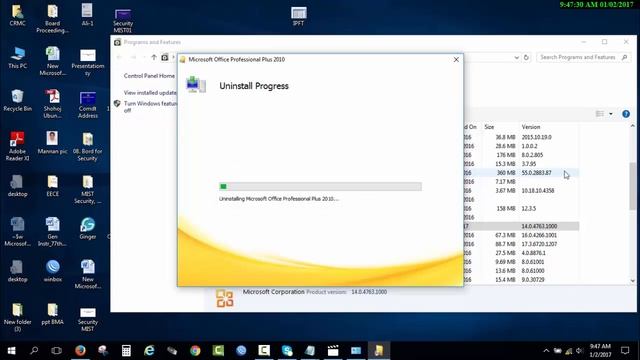Open the Shohoj Ubun PDF icon
Image resolution: width=640 pixels, height=360 pixels.
(x=52, y=104)
